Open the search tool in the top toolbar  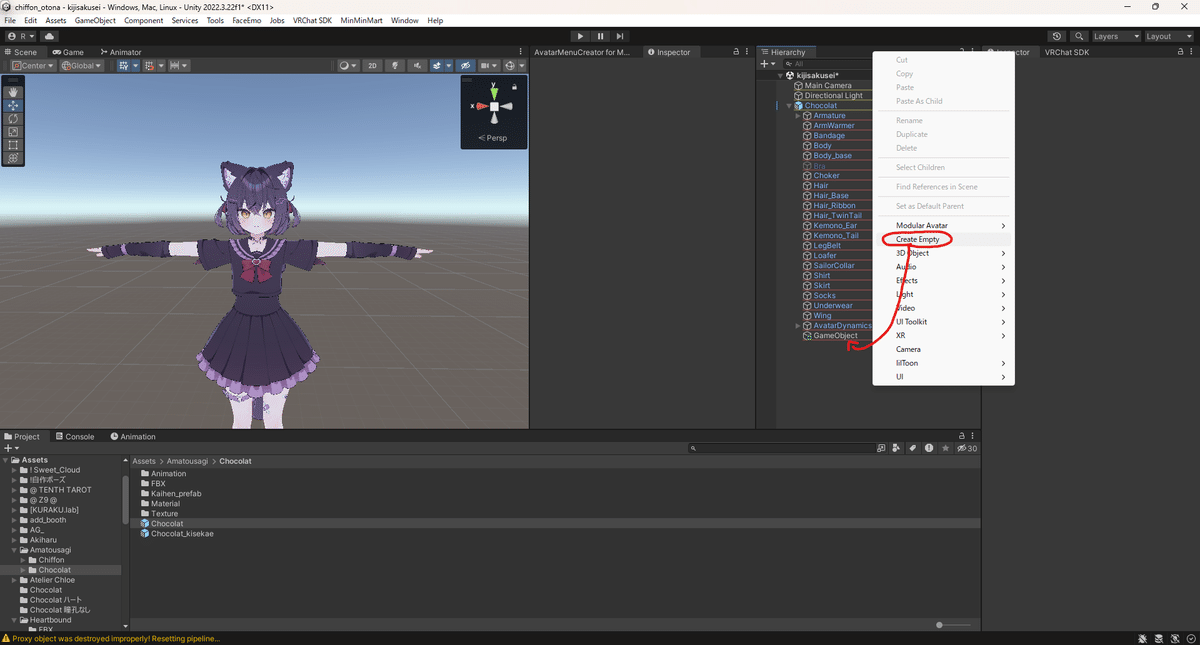[1080, 36]
